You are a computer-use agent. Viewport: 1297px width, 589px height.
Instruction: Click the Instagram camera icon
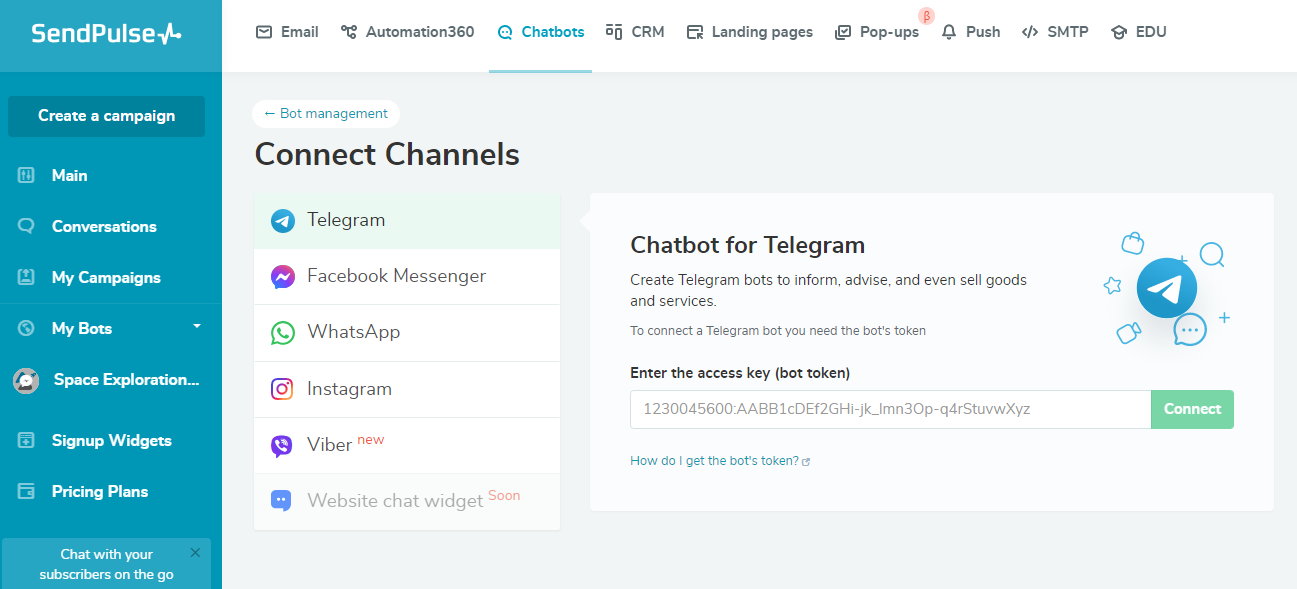[283, 389]
